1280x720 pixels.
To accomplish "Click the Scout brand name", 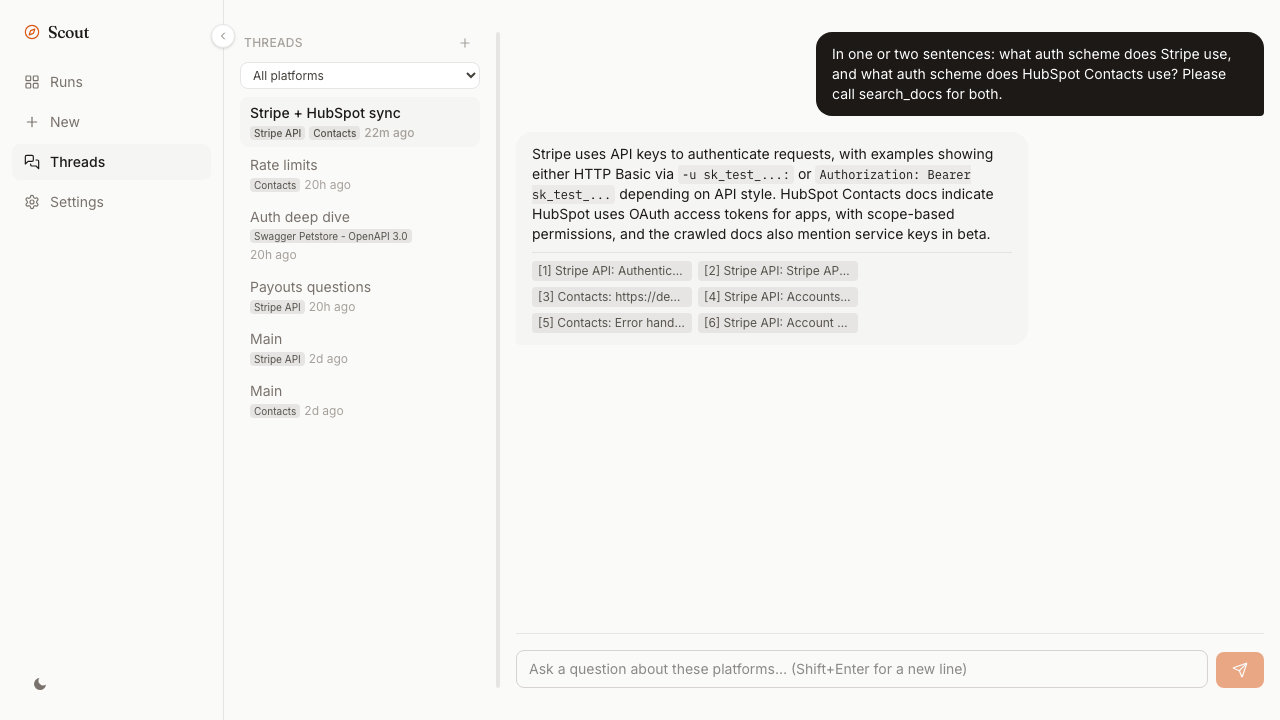I will (x=69, y=32).
